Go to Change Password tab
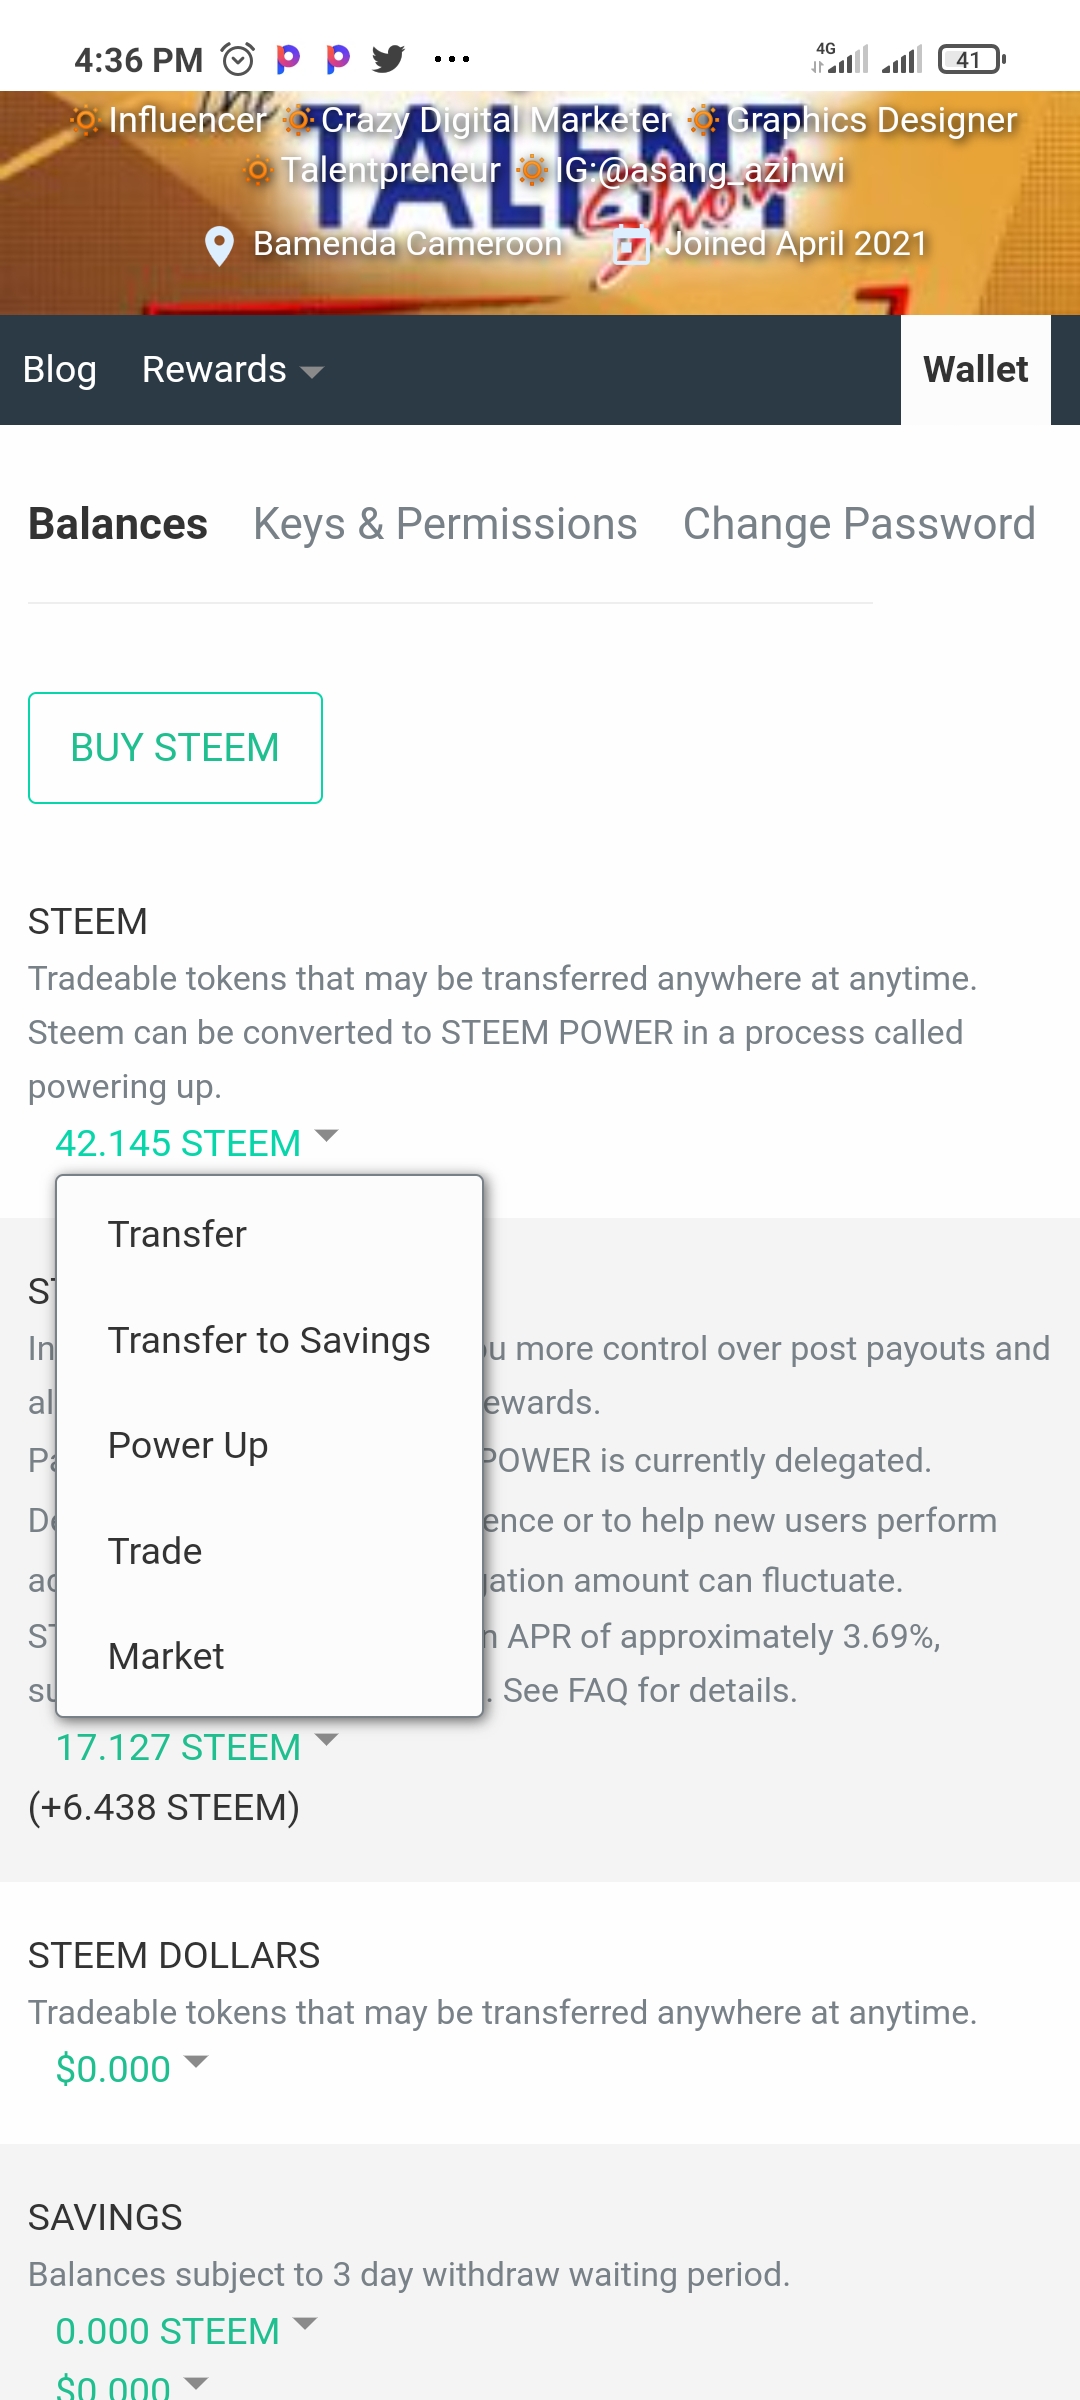The height and width of the screenshot is (2400, 1080). click(859, 524)
